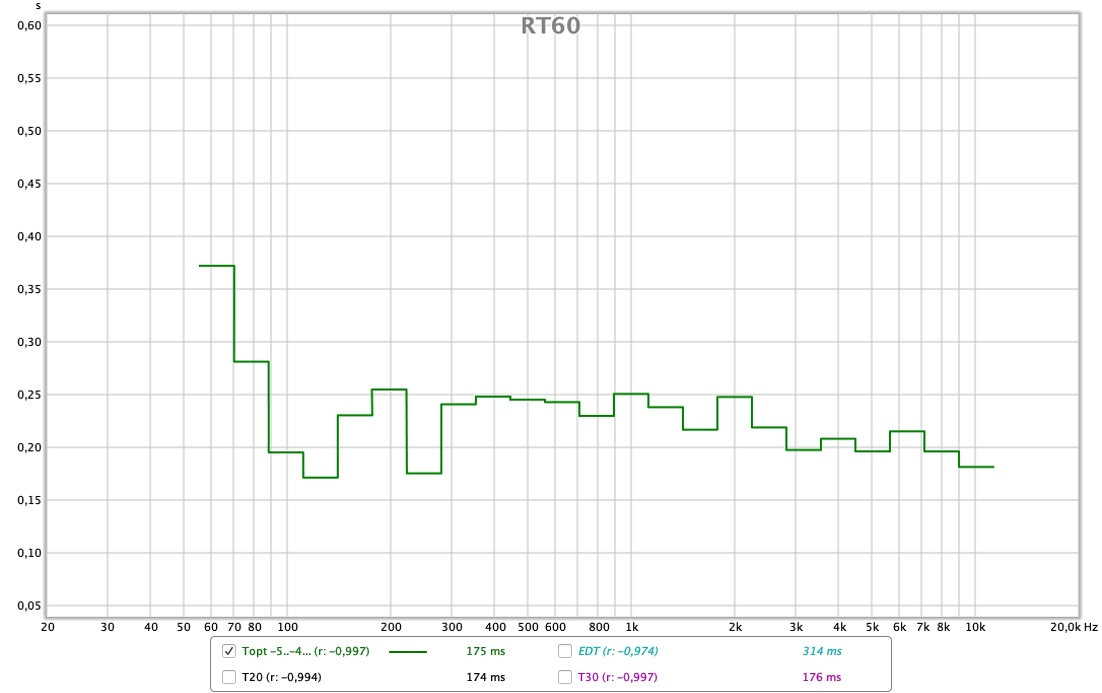Uncheck the Topt trace checkbox
The height and width of the screenshot is (693, 1102).
coord(228,651)
